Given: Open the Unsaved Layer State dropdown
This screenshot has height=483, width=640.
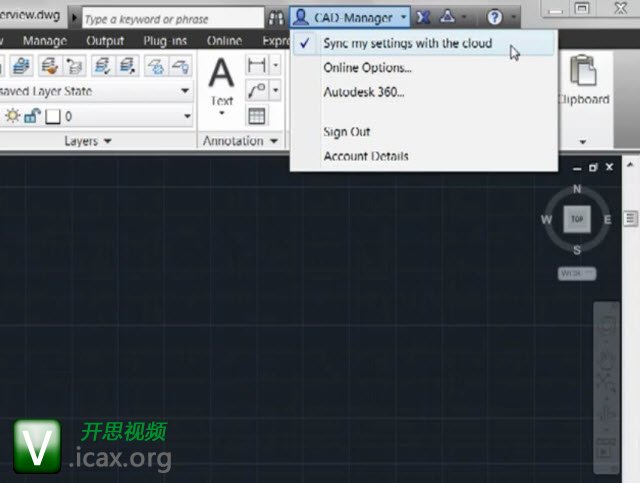Looking at the screenshot, I should pos(185,91).
